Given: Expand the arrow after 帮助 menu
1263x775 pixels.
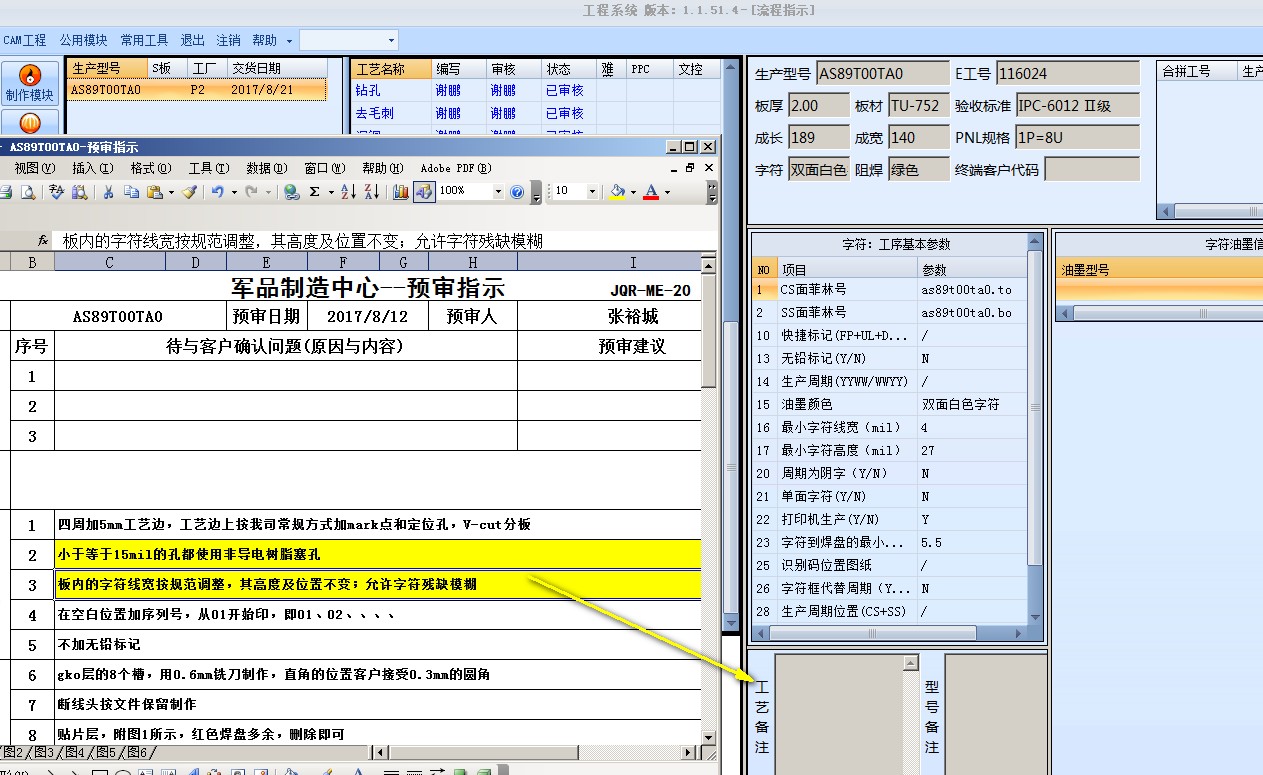Looking at the screenshot, I should (289, 41).
